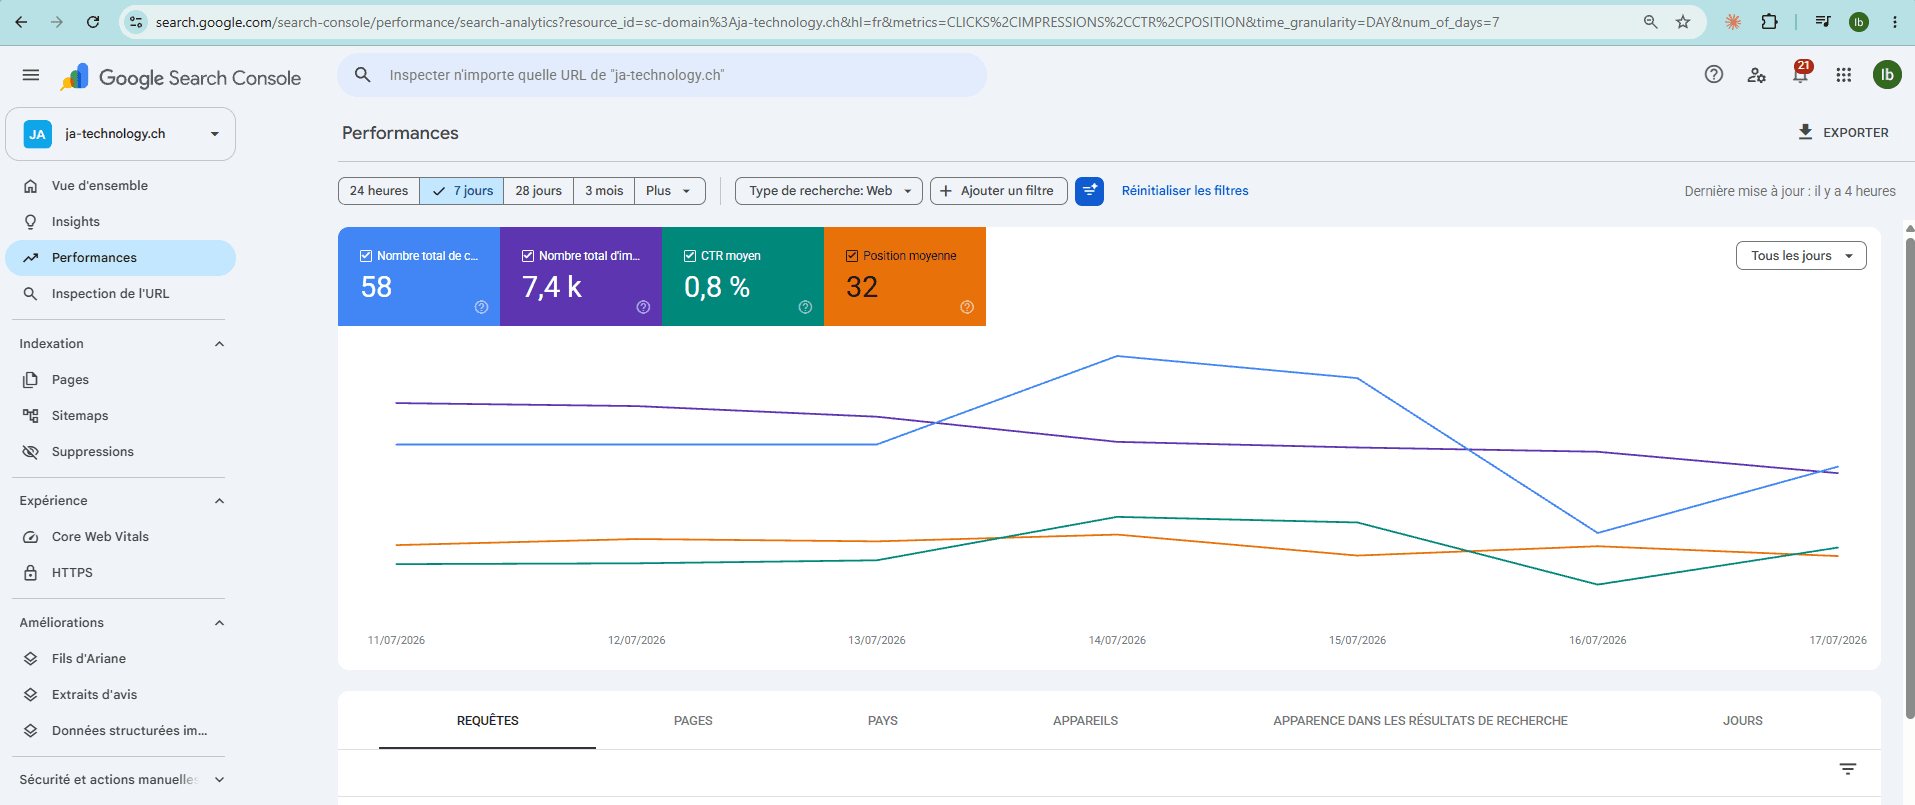Click the browser address bar URL
This screenshot has height=805, width=1915.
coord(827,22)
